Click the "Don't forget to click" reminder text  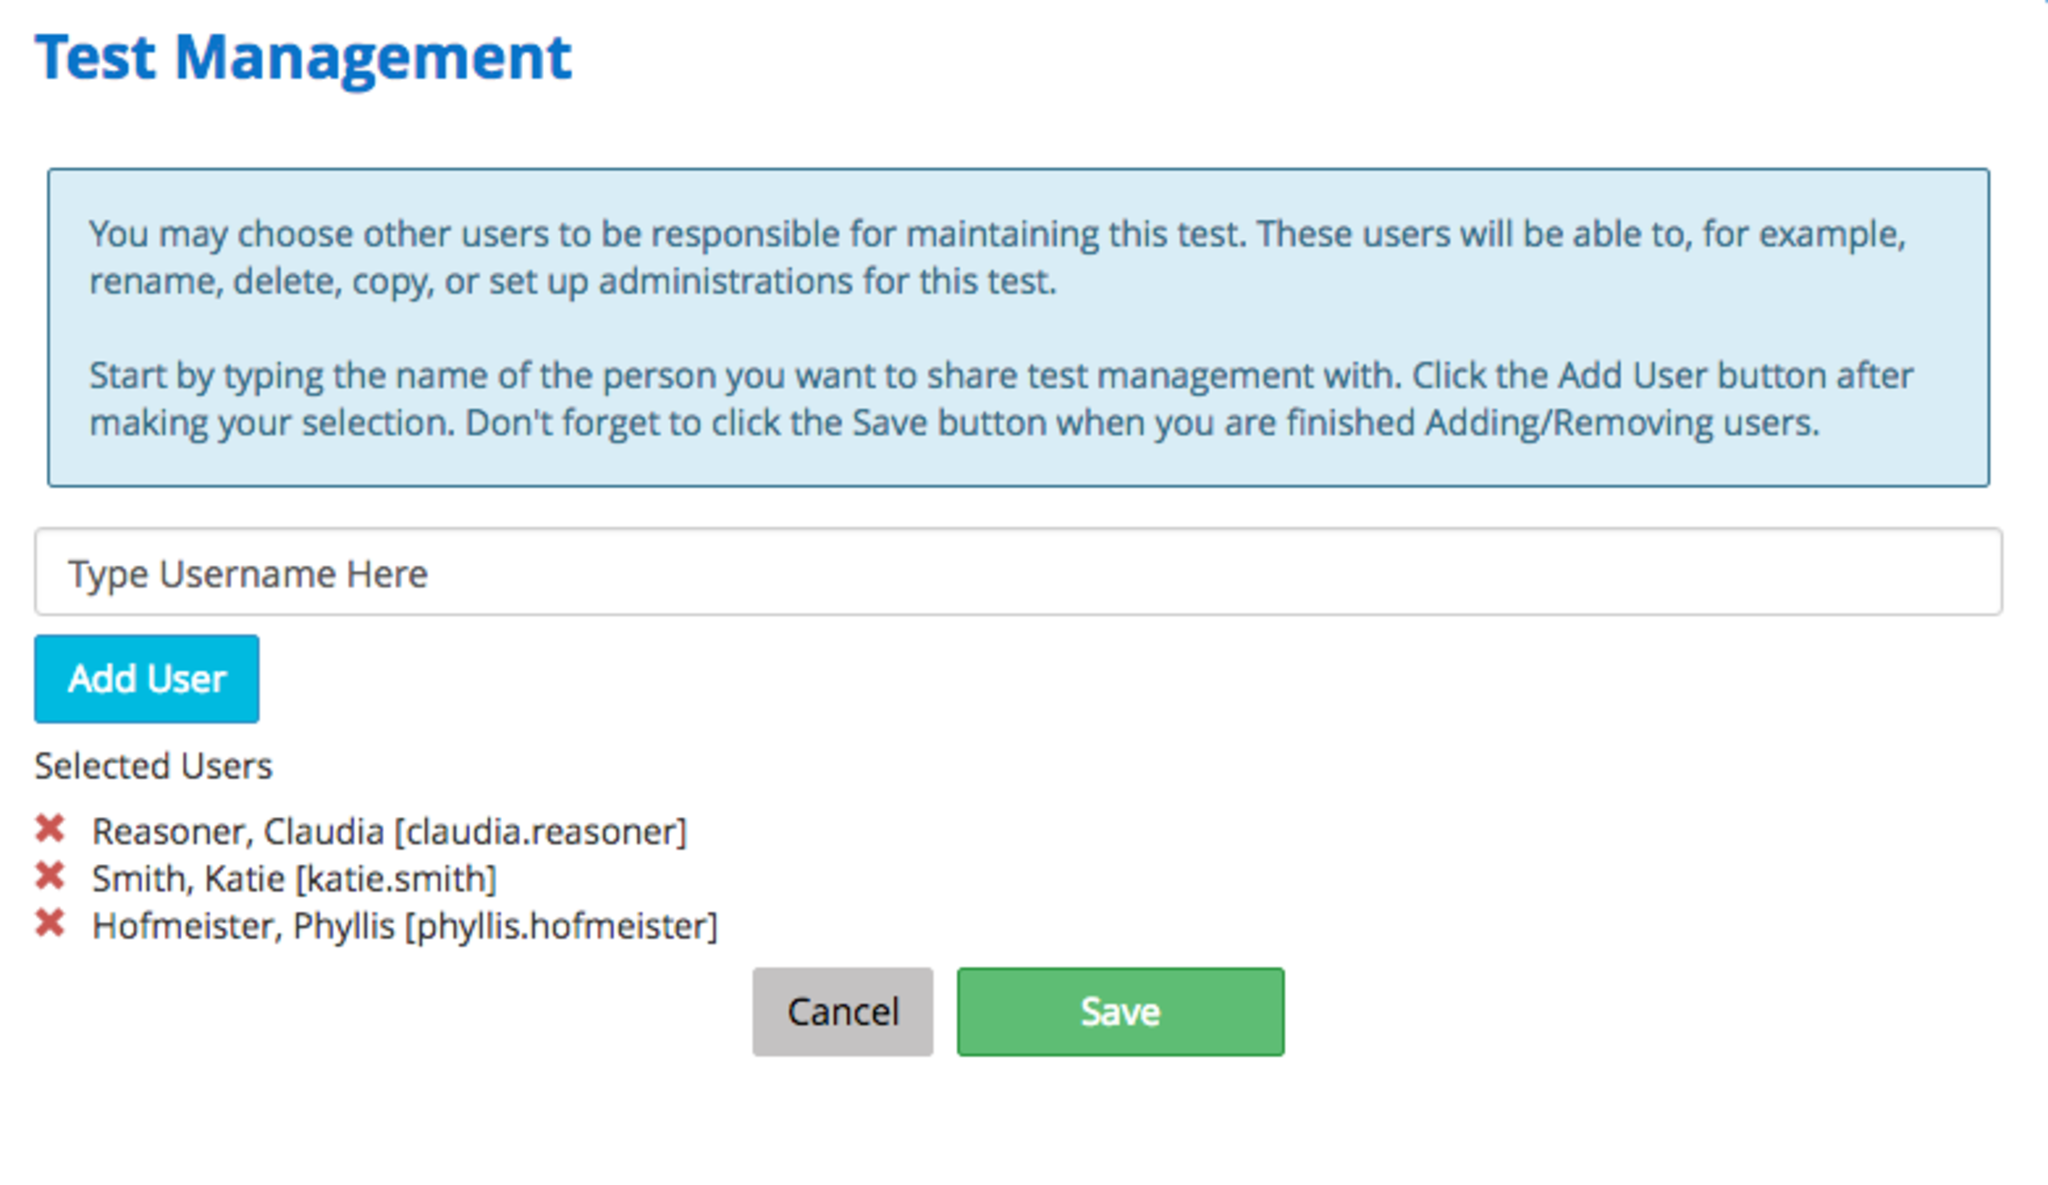pos(1141,423)
